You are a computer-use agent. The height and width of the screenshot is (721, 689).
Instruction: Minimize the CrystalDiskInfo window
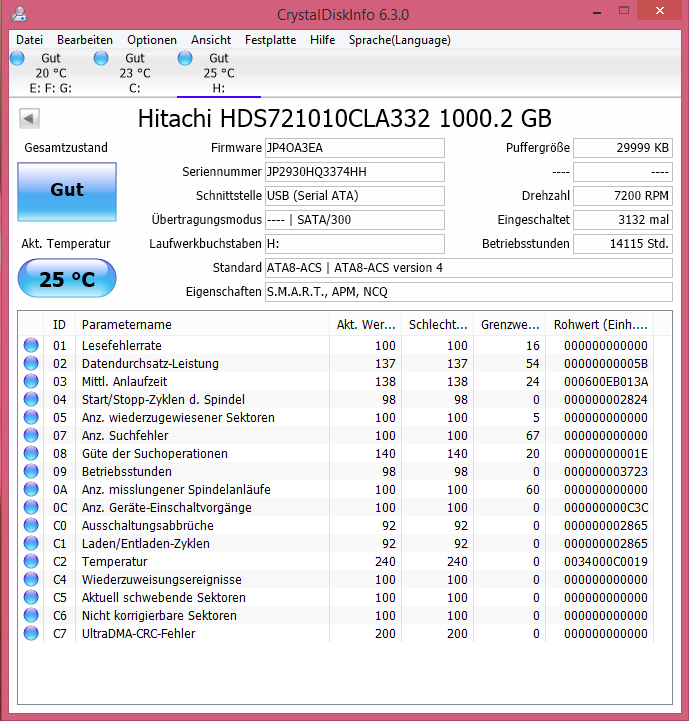click(x=597, y=11)
